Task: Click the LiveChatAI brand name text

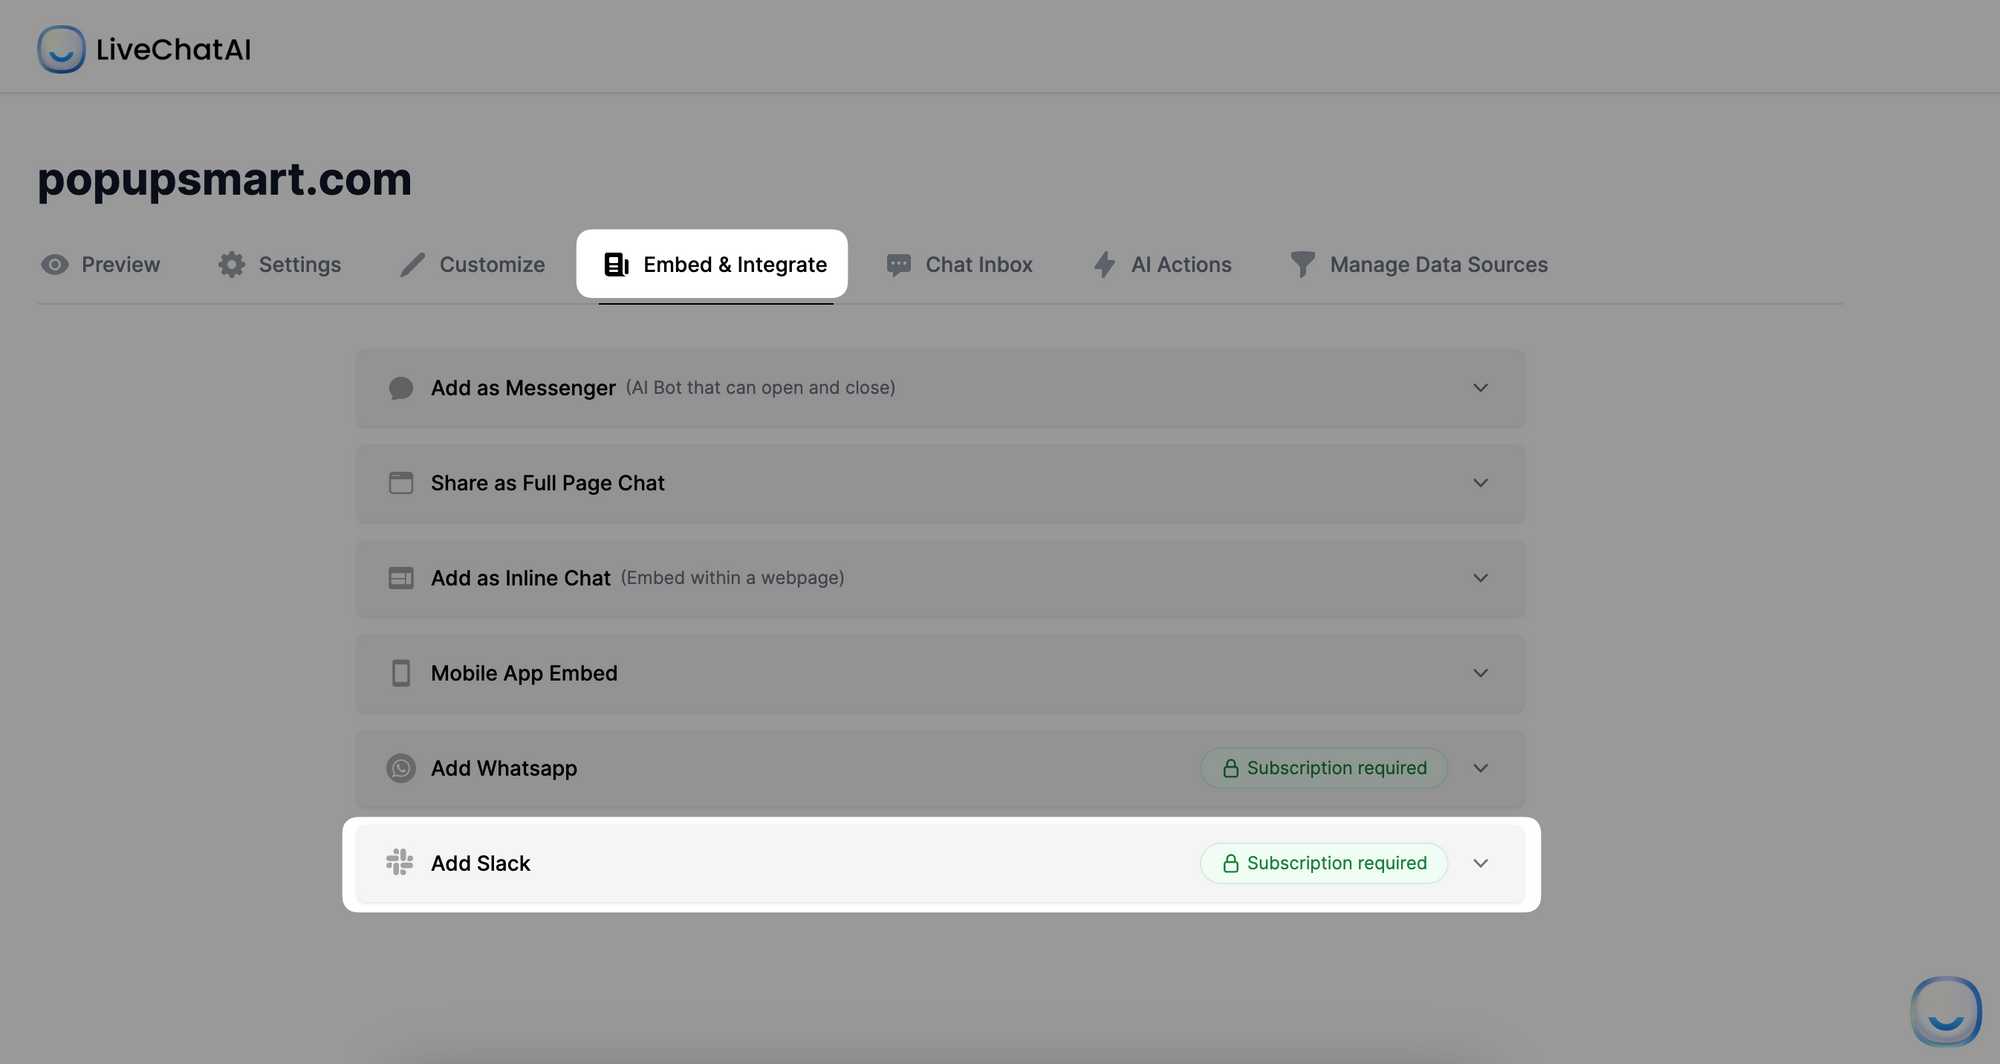Action: click(x=173, y=49)
